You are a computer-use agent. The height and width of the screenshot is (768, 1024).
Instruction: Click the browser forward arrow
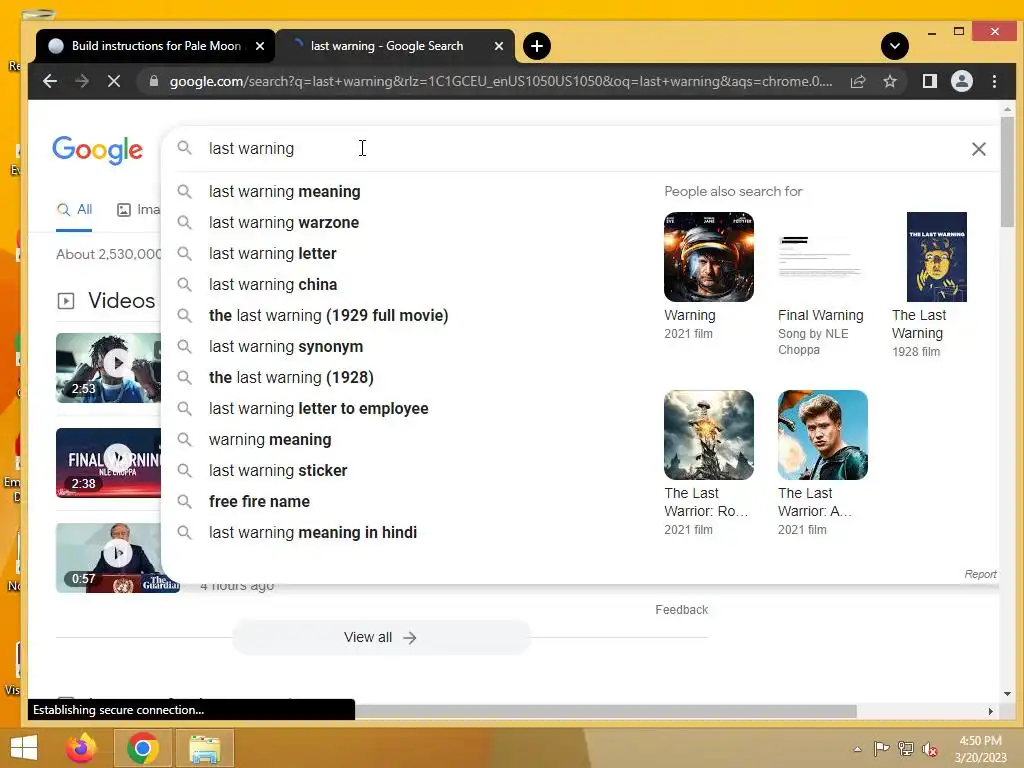[x=82, y=81]
